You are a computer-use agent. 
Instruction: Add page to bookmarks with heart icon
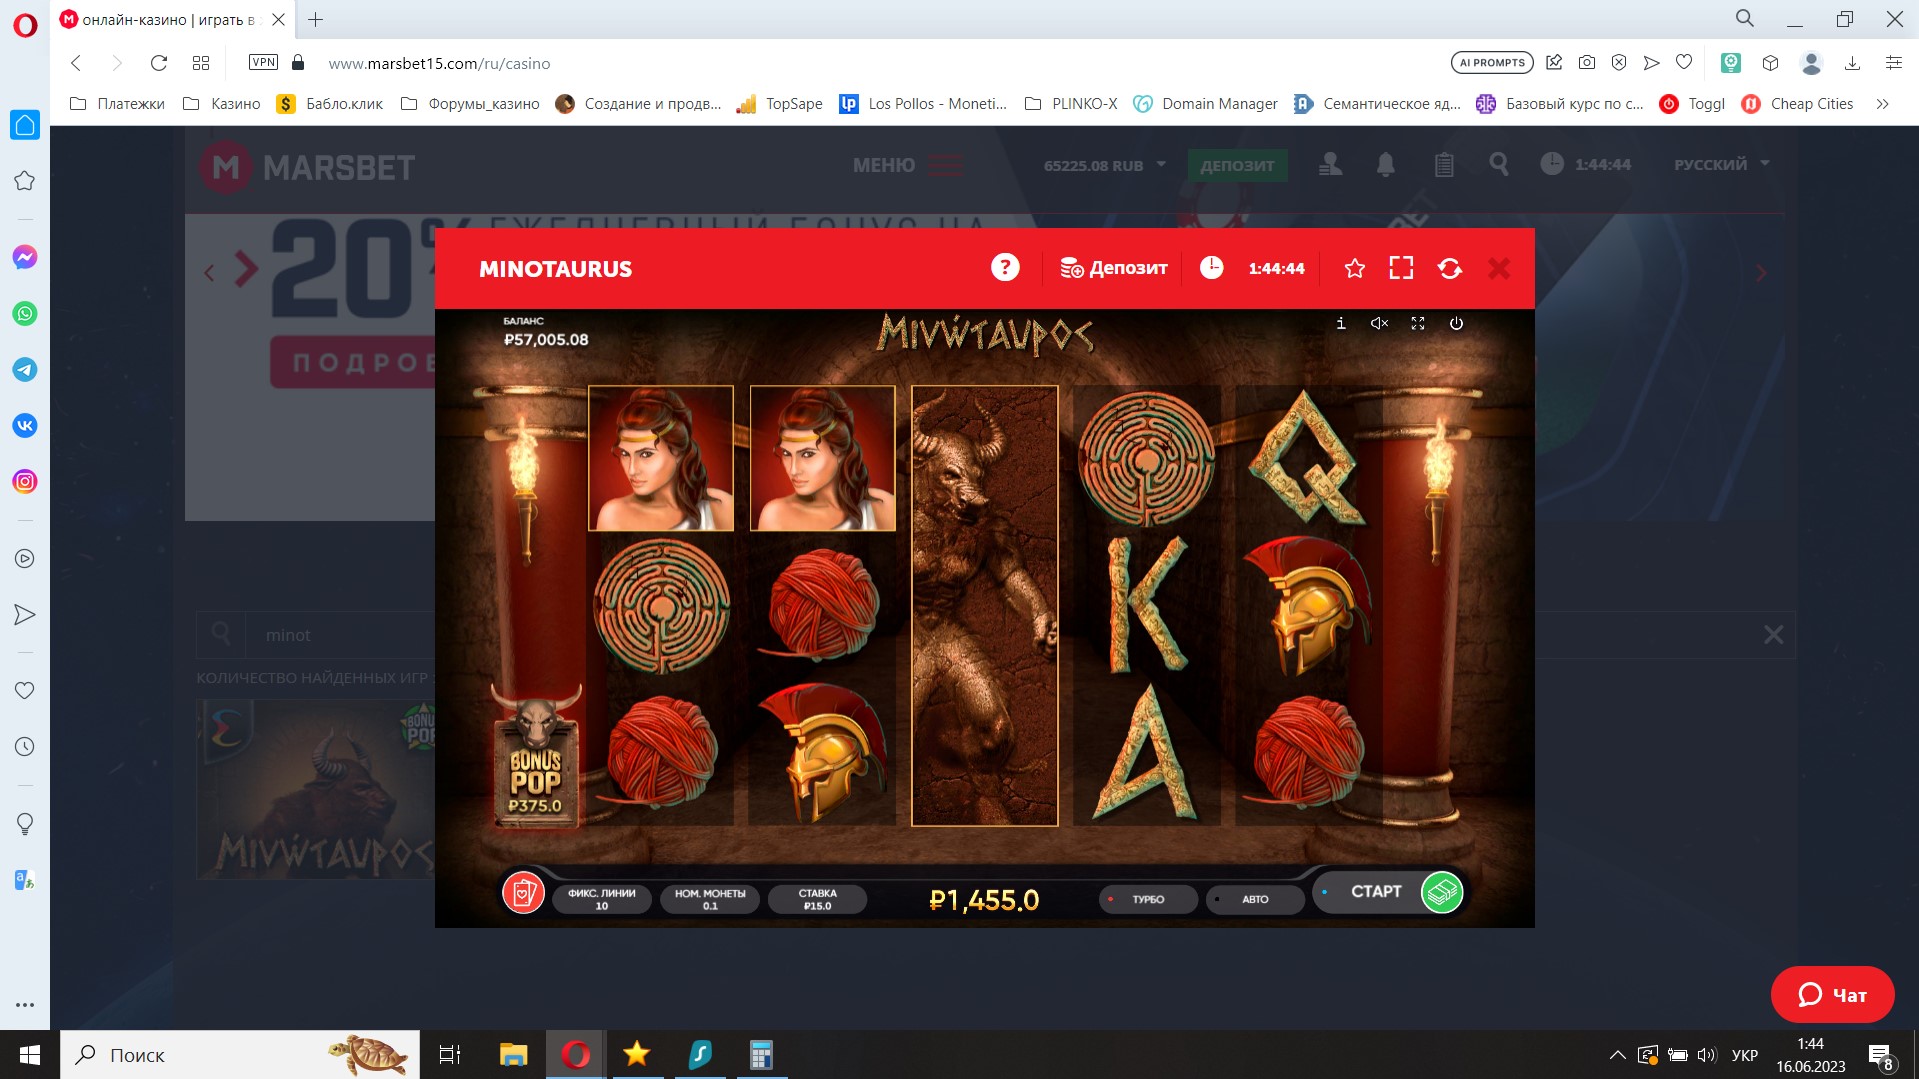coord(1684,62)
